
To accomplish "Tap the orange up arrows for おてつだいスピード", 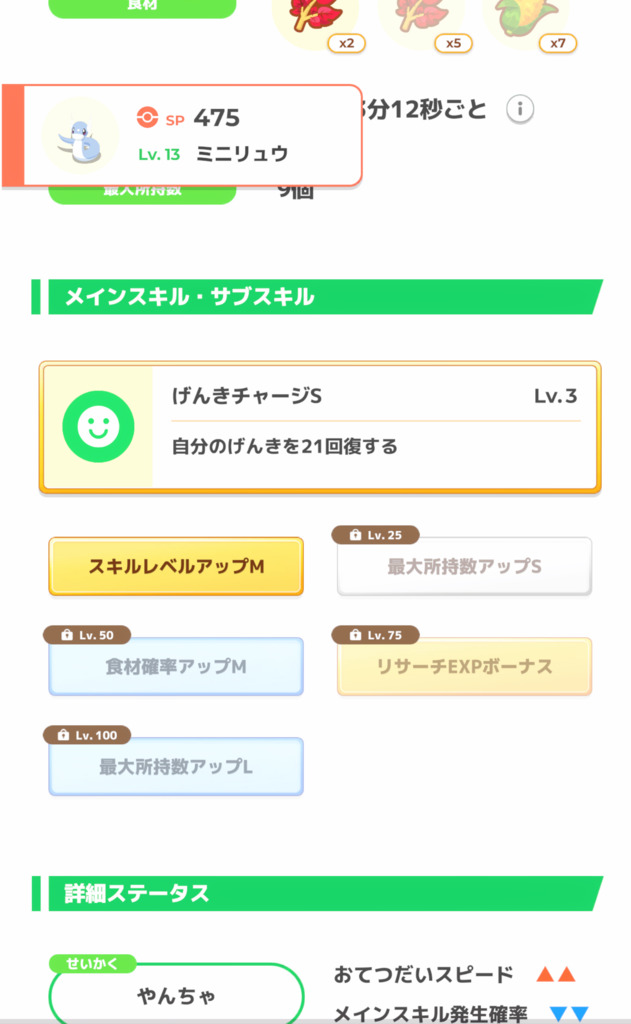I will pos(555,974).
